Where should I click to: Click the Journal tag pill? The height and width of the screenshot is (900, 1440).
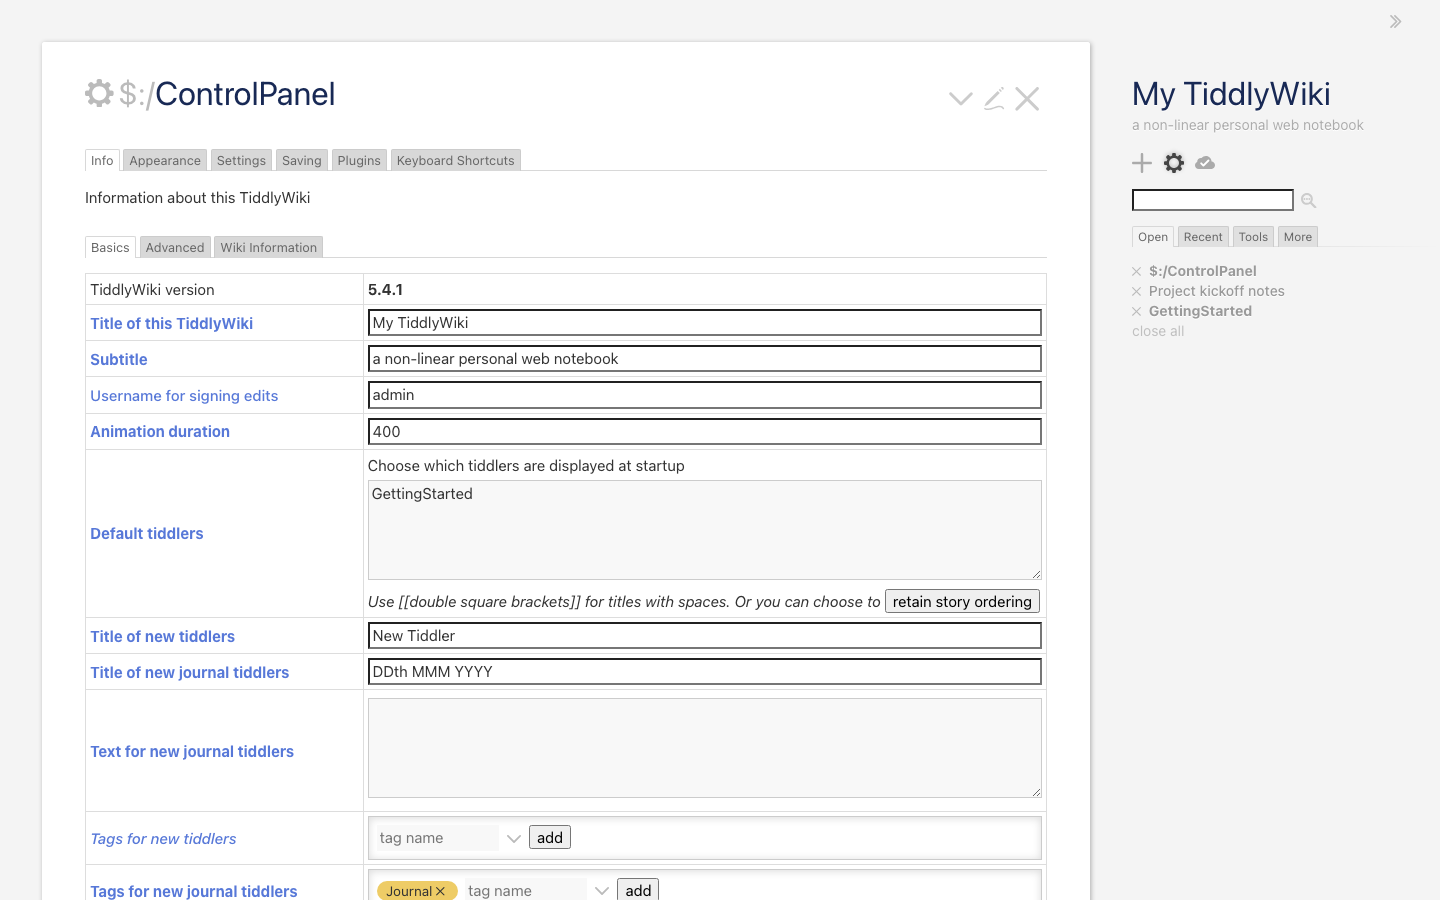[417, 891]
